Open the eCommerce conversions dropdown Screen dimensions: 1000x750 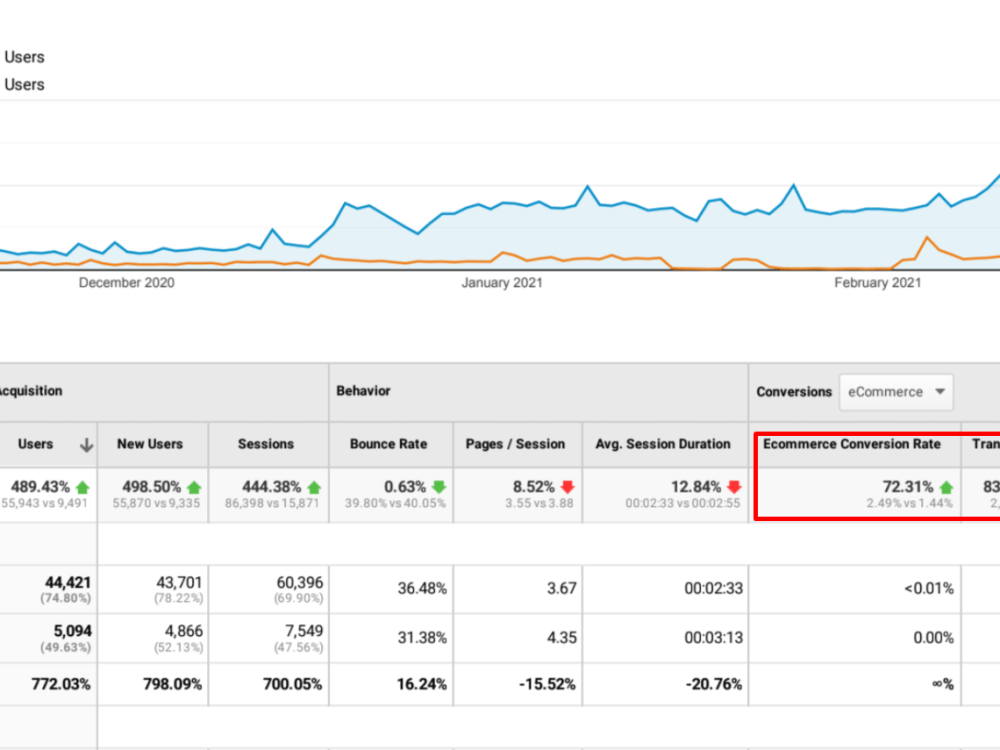(x=896, y=392)
